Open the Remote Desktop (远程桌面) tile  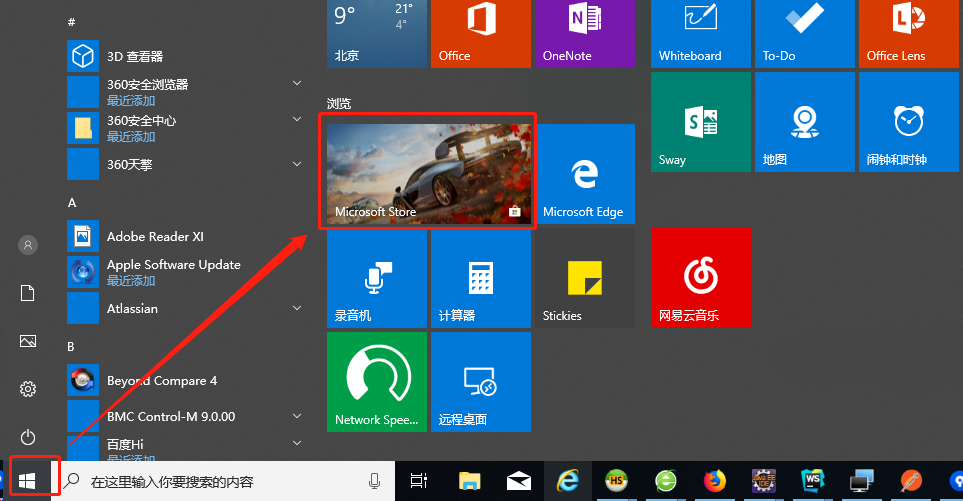(x=480, y=382)
